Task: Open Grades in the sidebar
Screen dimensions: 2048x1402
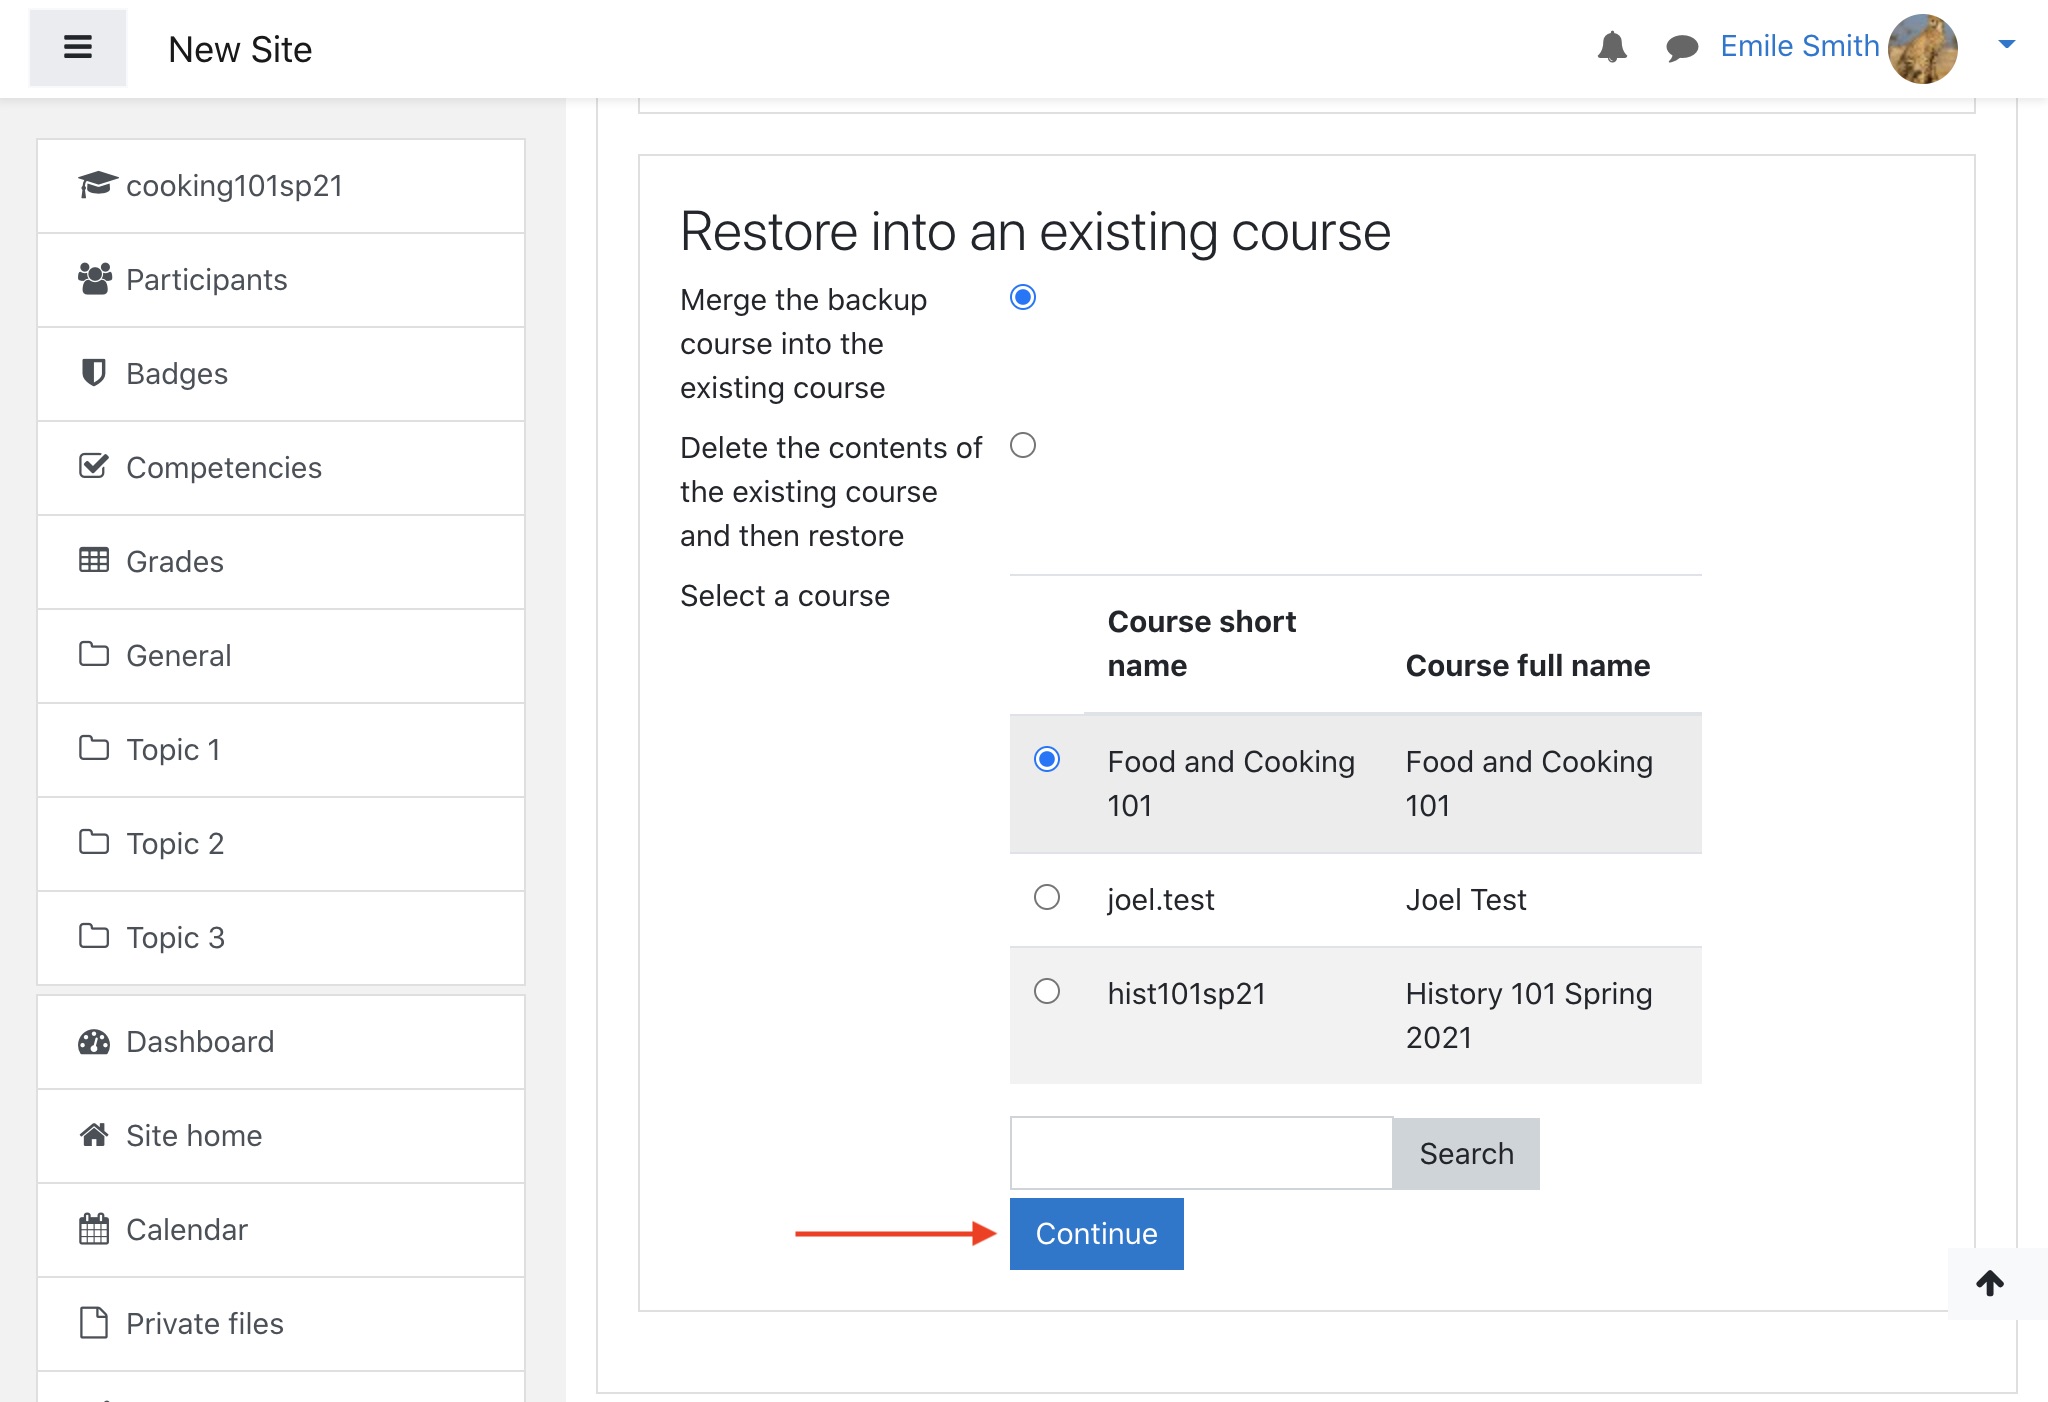Action: 174,562
